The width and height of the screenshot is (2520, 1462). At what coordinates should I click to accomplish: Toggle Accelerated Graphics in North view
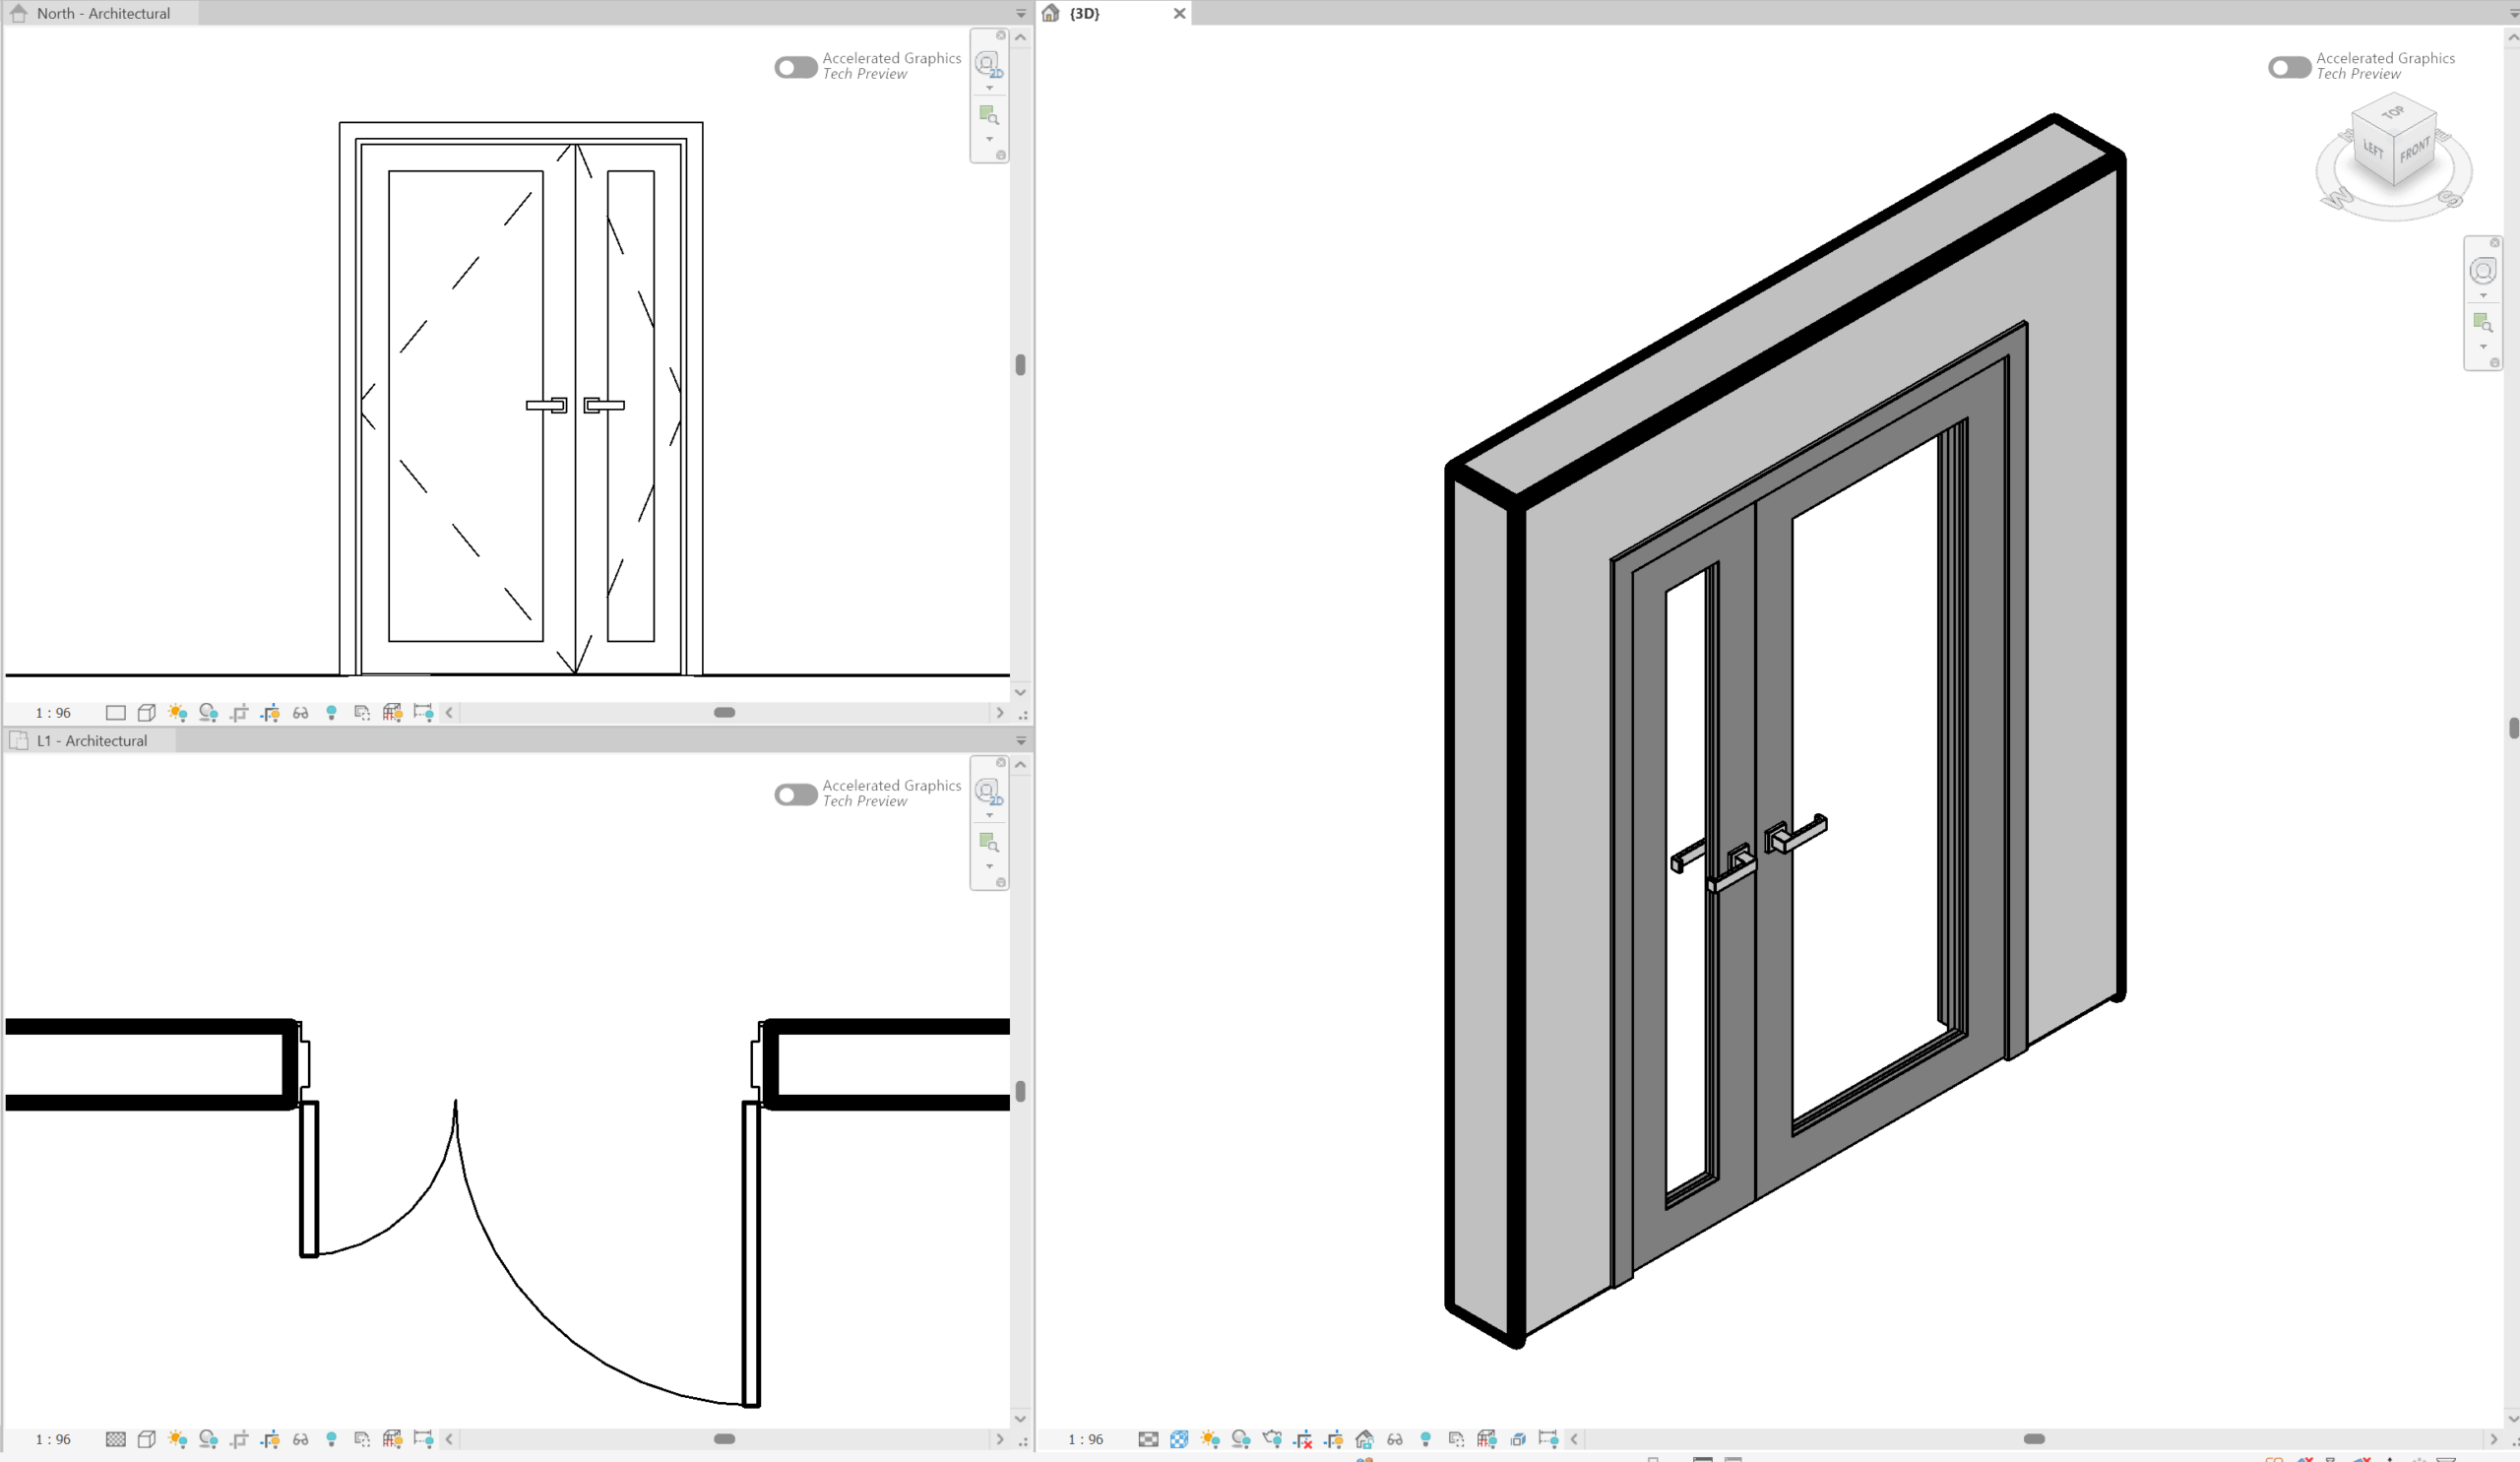795,67
